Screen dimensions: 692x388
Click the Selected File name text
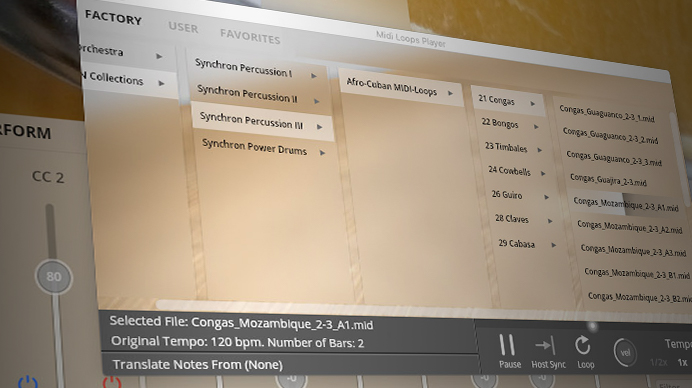(282, 324)
